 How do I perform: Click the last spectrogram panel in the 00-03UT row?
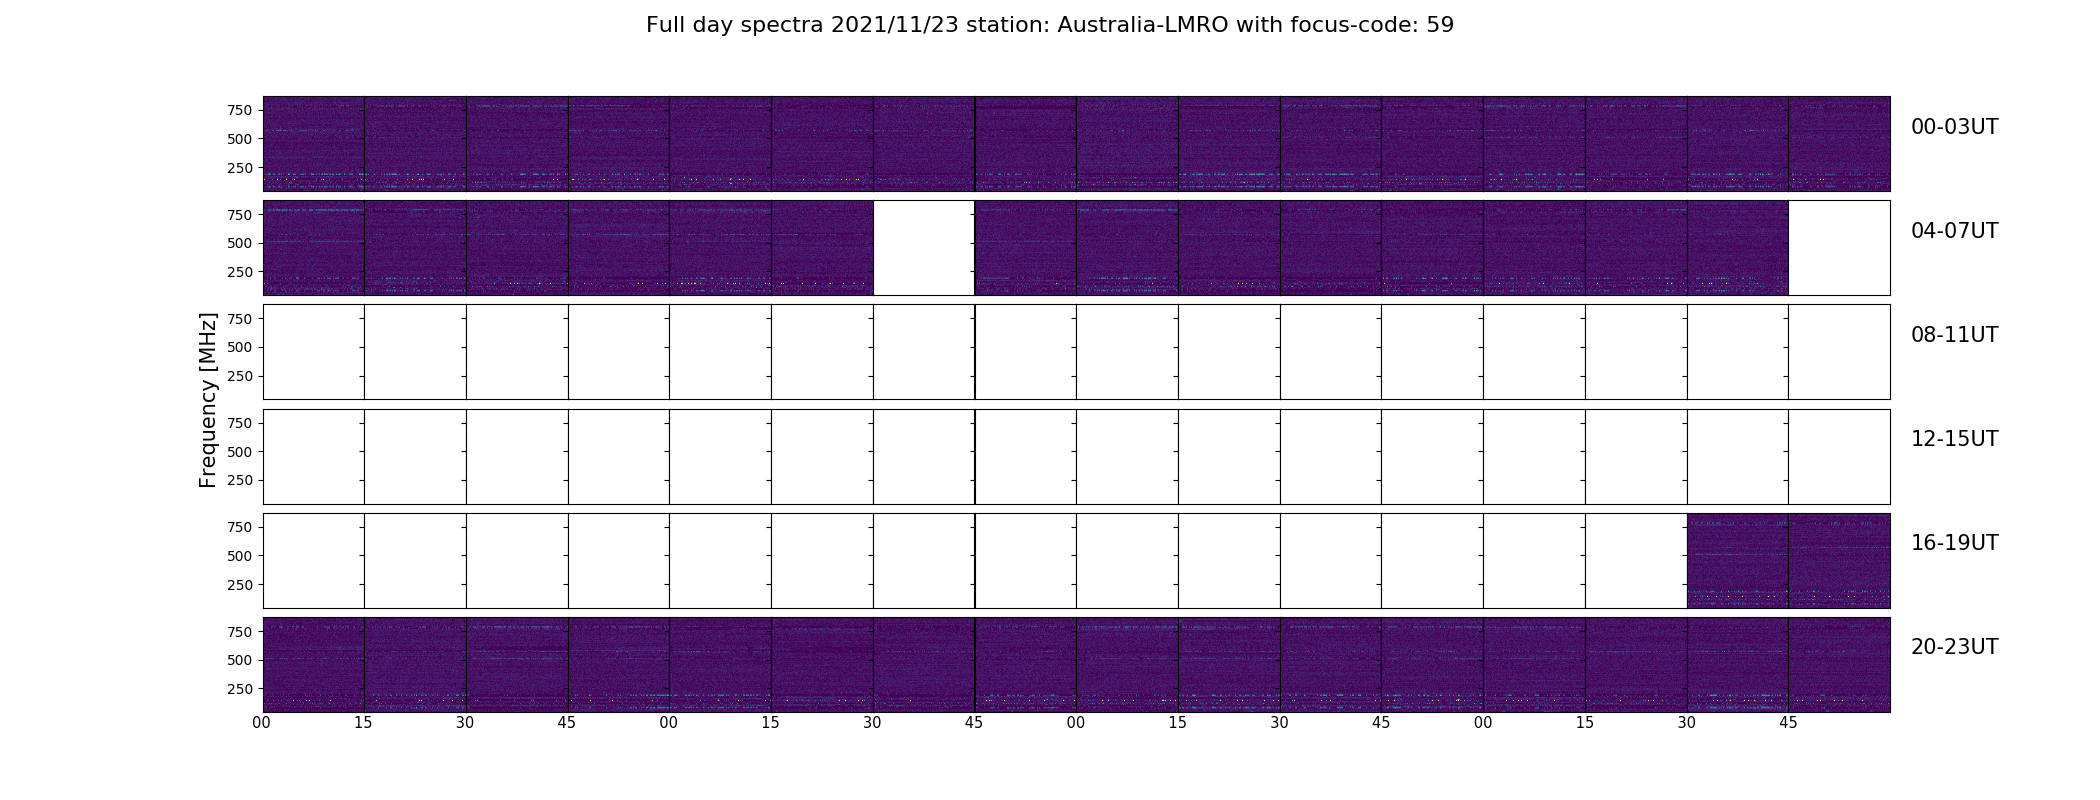pyautogui.click(x=1839, y=144)
